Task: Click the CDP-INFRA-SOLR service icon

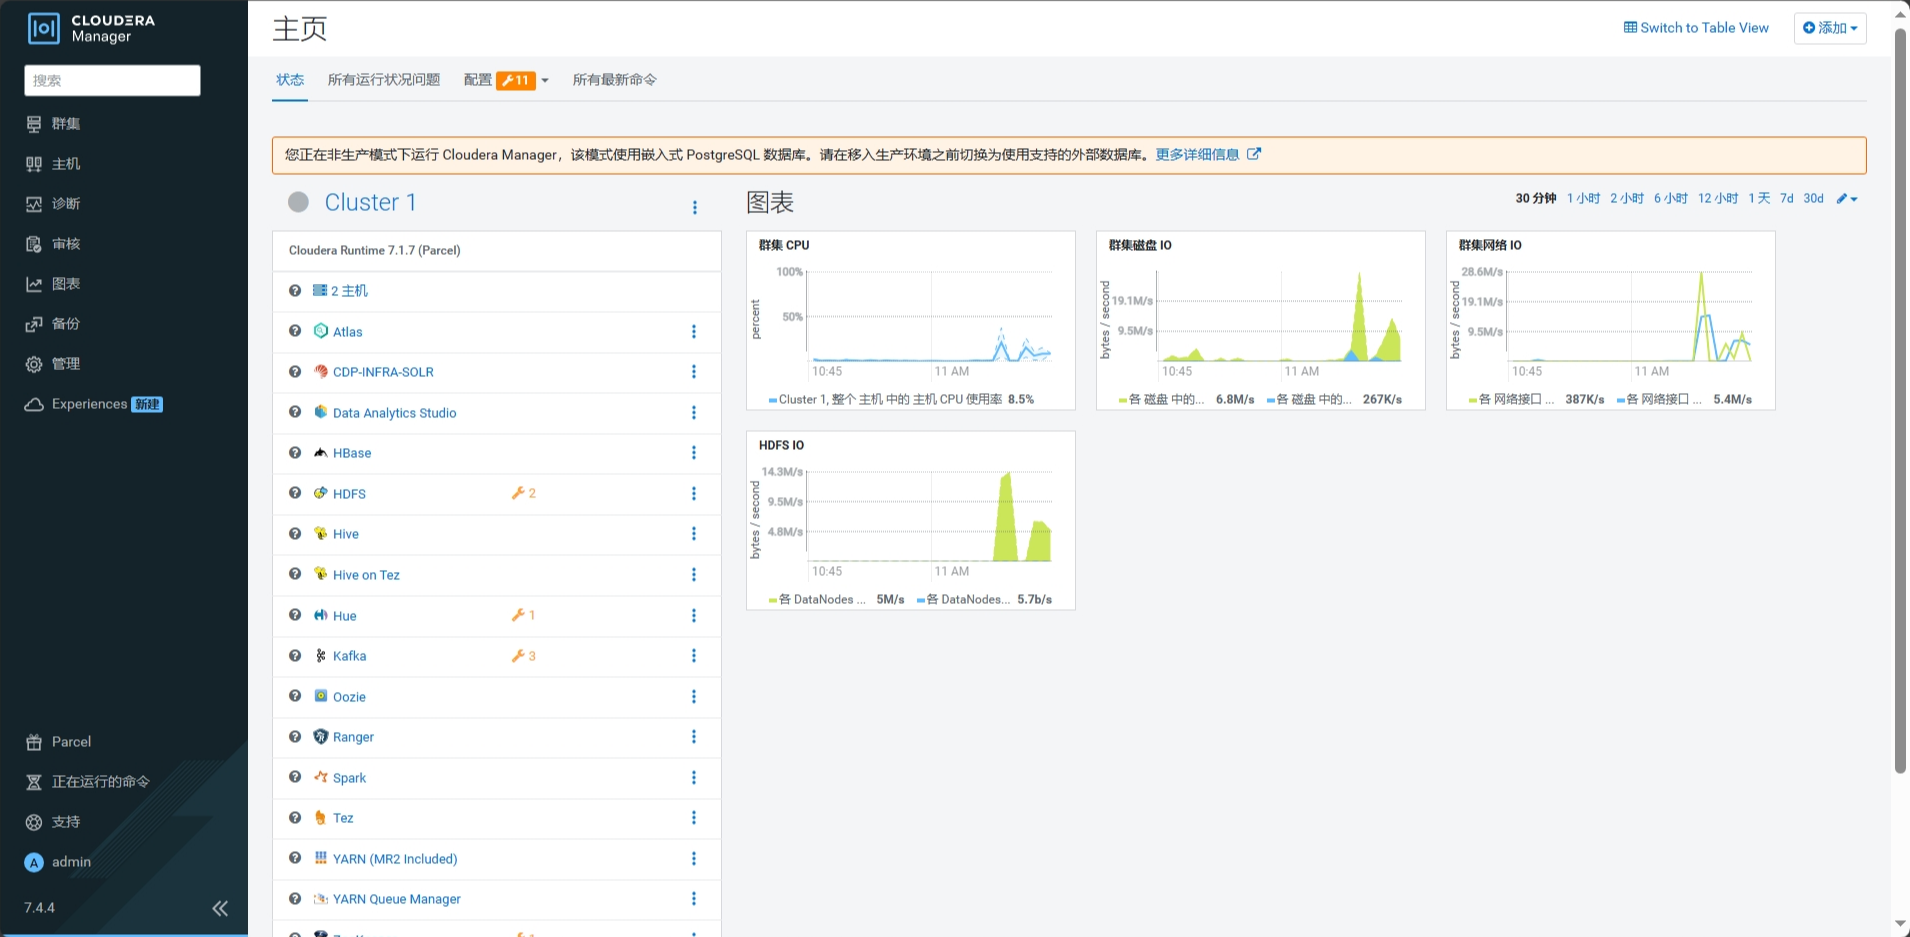Action: point(320,371)
